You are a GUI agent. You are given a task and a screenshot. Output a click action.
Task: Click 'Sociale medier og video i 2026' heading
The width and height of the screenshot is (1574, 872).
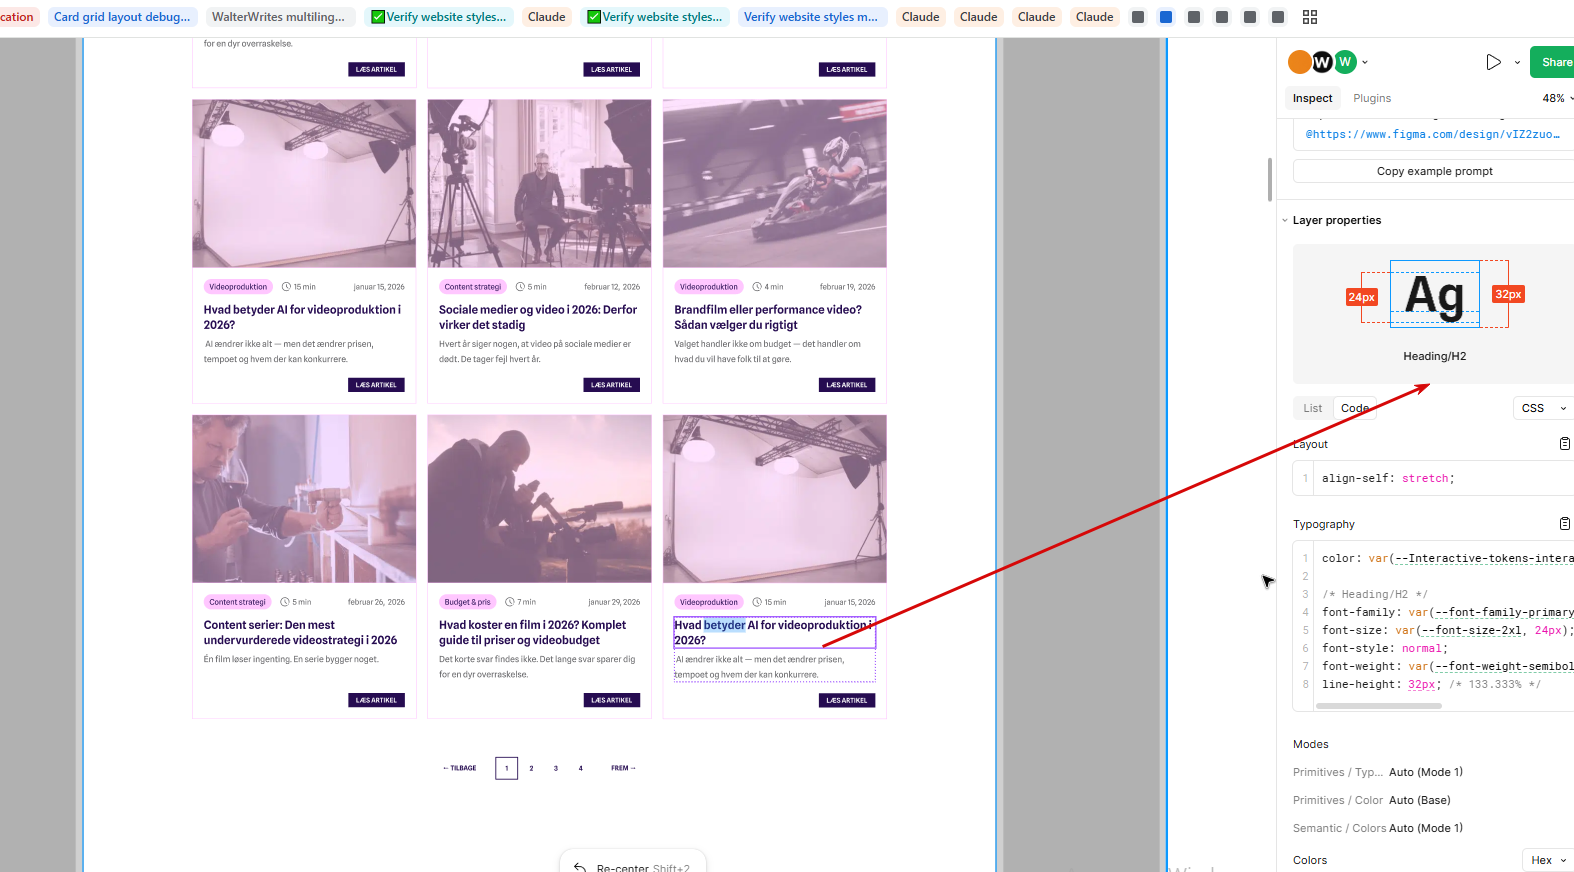(538, 317)
